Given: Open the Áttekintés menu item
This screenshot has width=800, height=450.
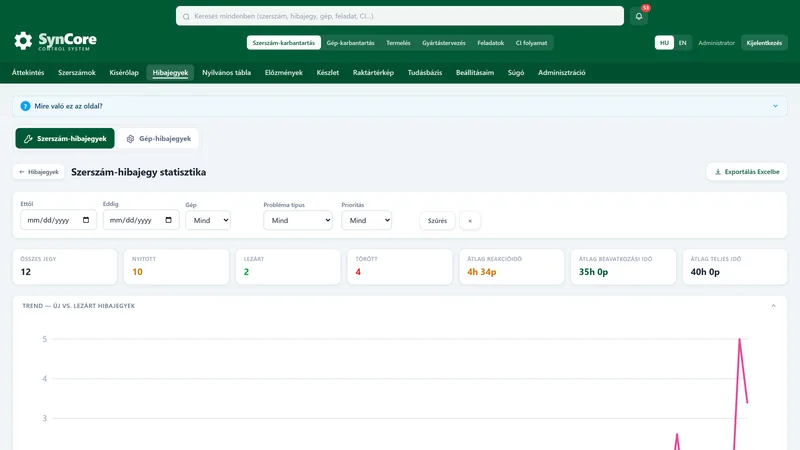Looking at the screenshot, I should coord(28,72).
